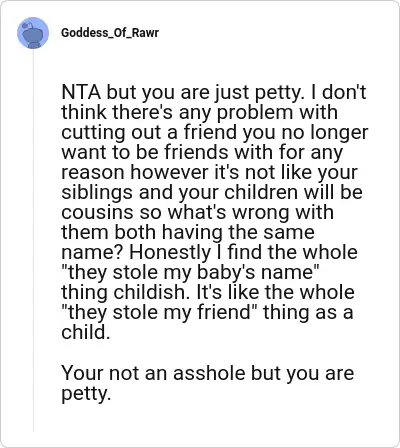Click the line "want to be friends with for any"
Screen dimensions: 400x448
(x=202, y=152)
